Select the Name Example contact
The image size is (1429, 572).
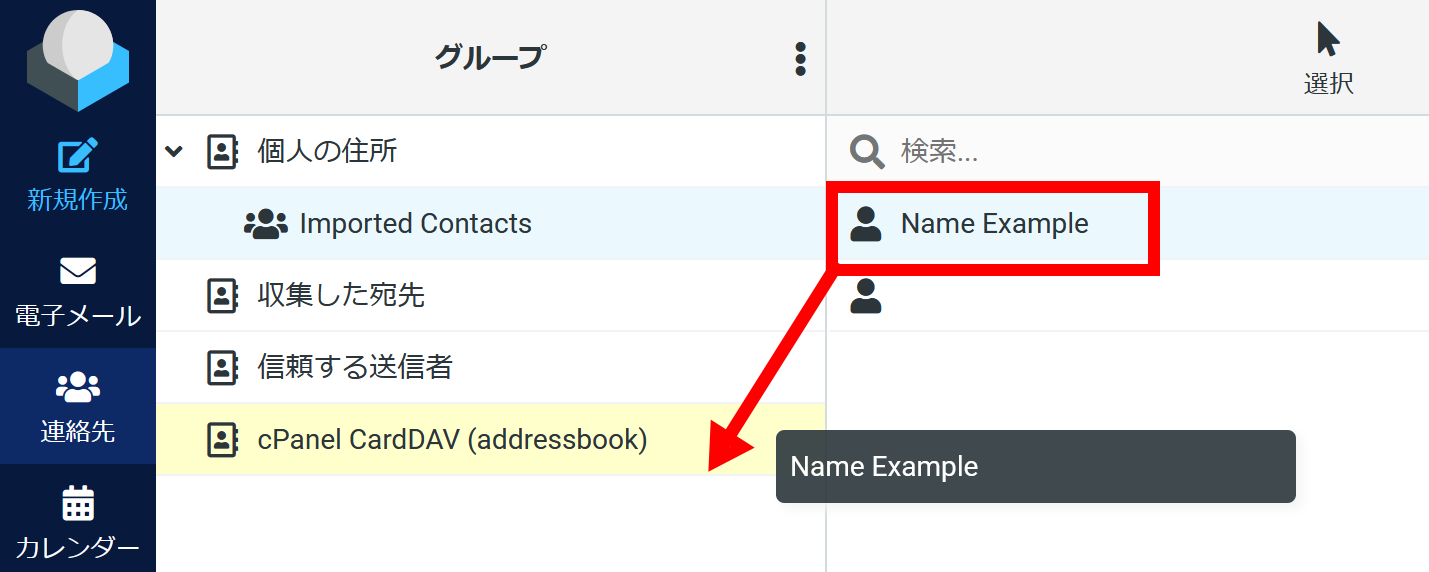[x=994, y=224]
